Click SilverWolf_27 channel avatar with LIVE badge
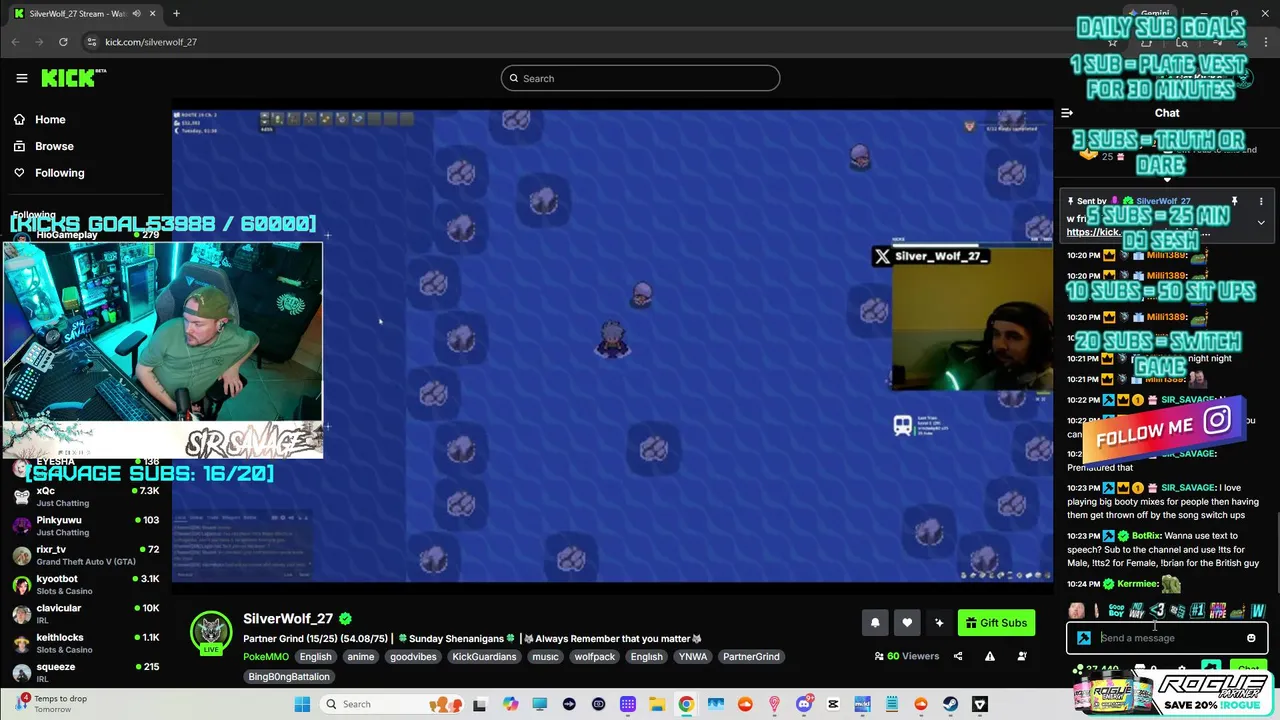 (211, 632)
